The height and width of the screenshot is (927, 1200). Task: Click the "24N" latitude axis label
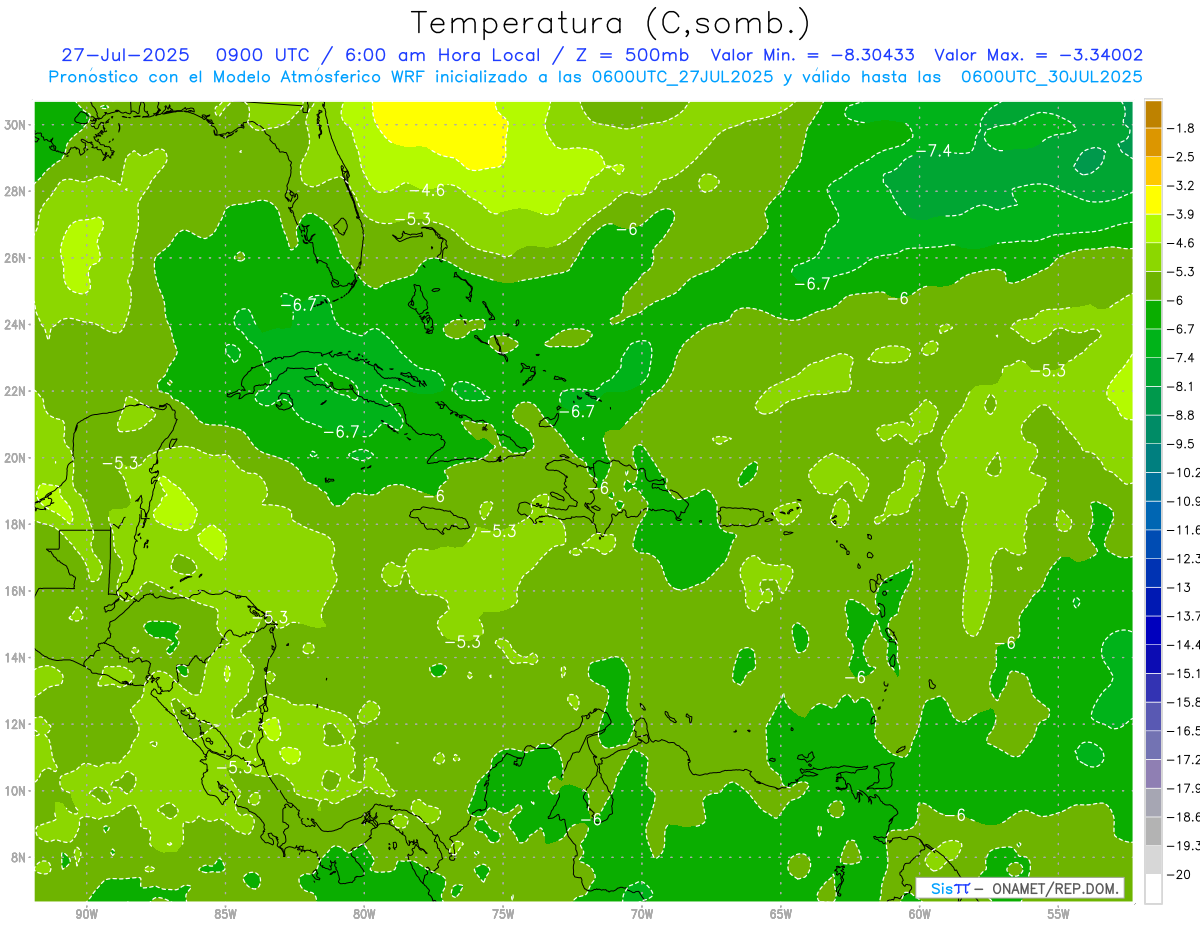[16, 325]
